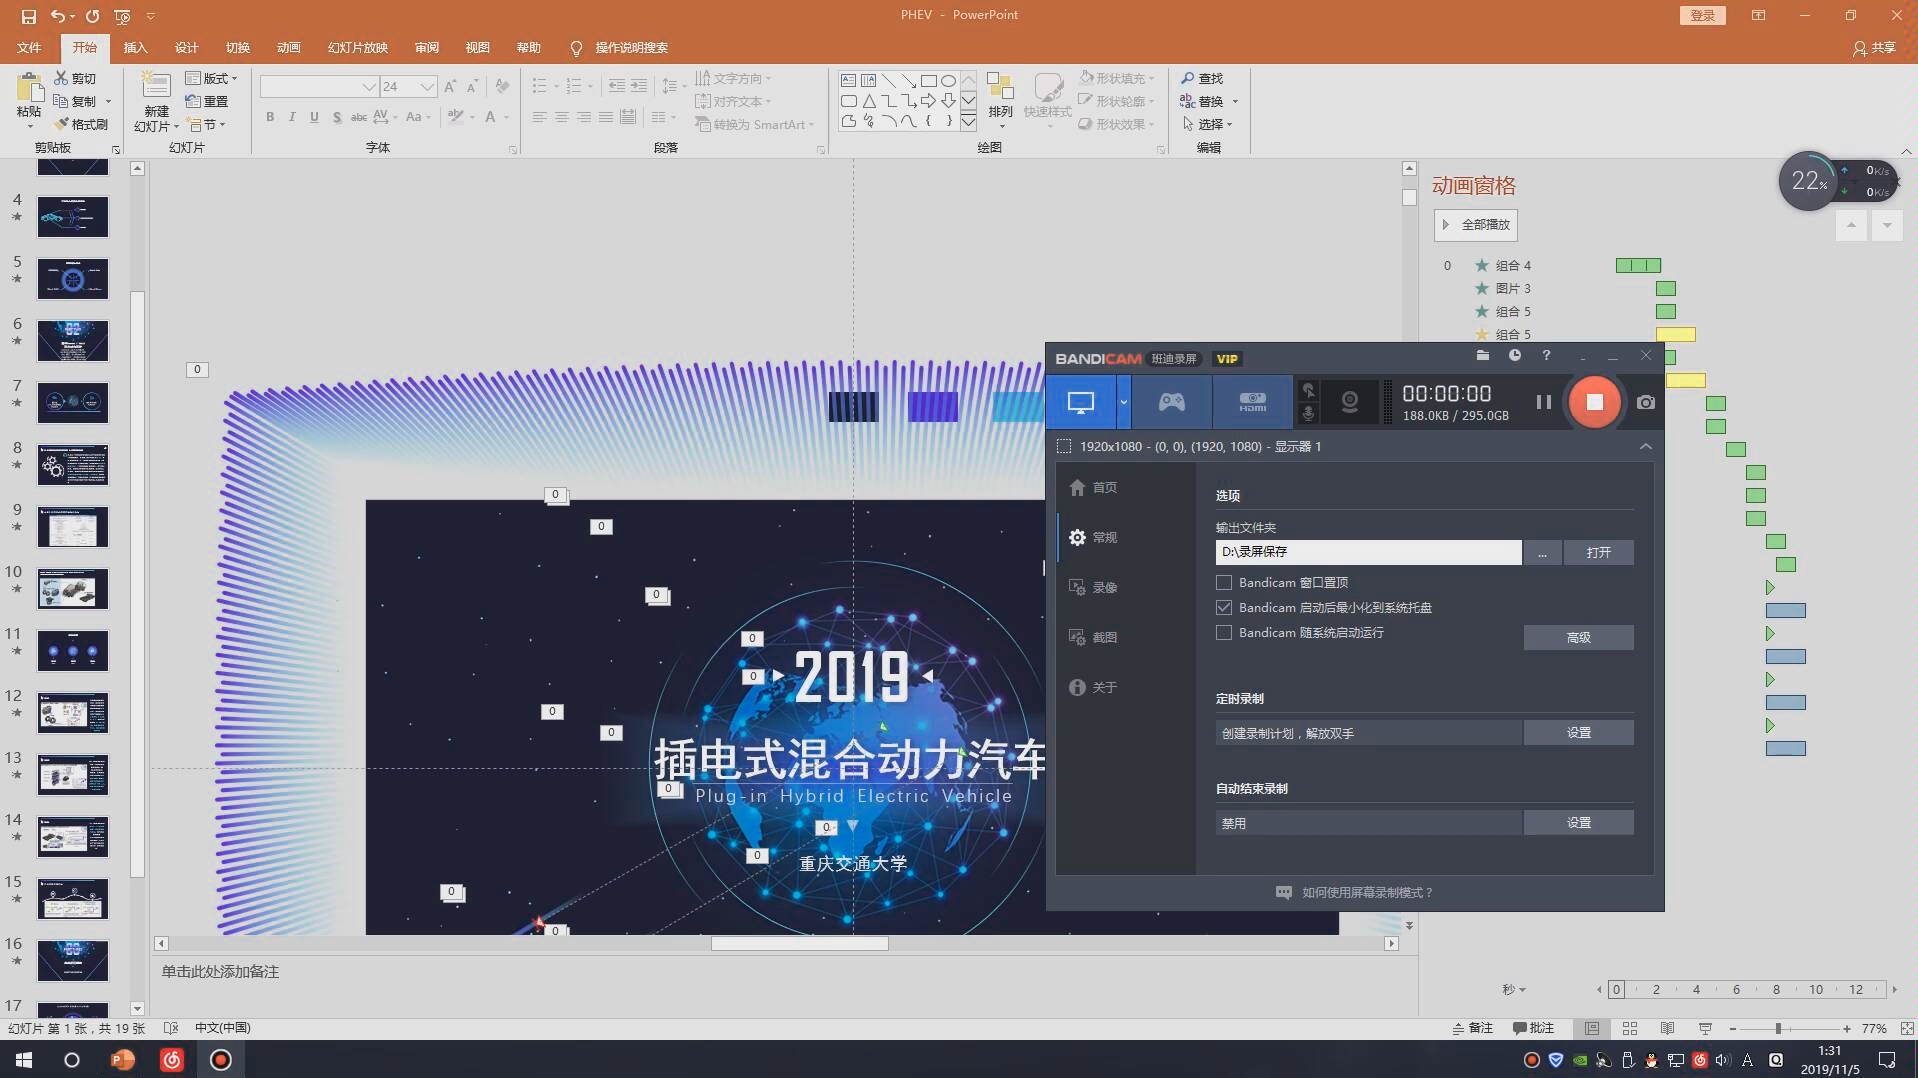
Task: Adjust the zoom slider handle in status bar
Action: pyautogui.click(x=1778, y=1028)
